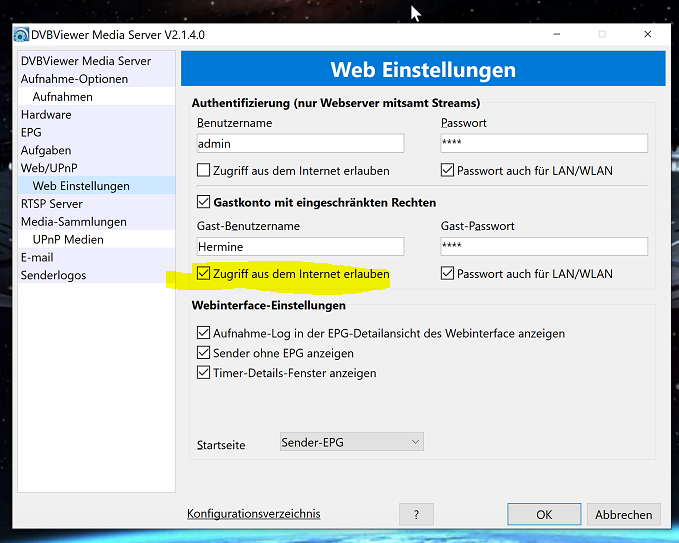Open 'RTSP Server' settings page

click(97, 204)
